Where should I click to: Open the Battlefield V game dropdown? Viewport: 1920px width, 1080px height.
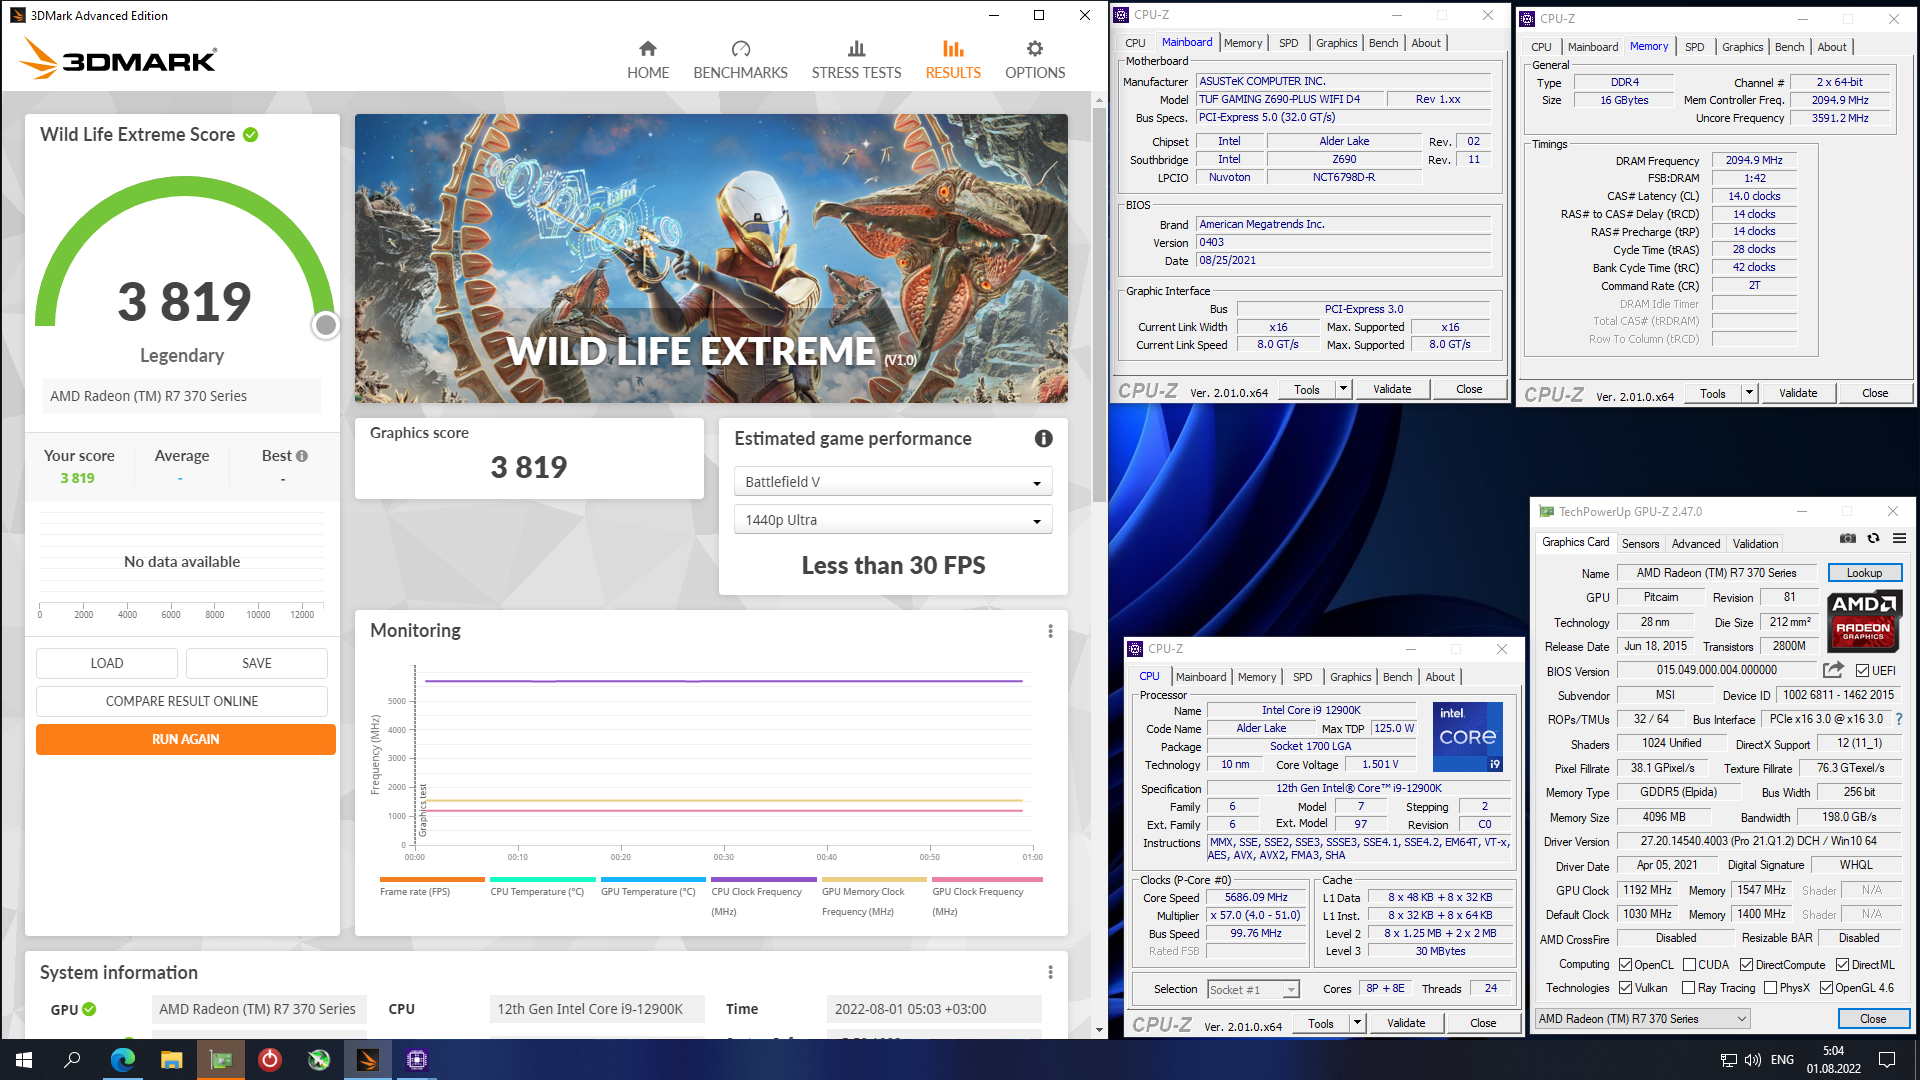point(893,482)
